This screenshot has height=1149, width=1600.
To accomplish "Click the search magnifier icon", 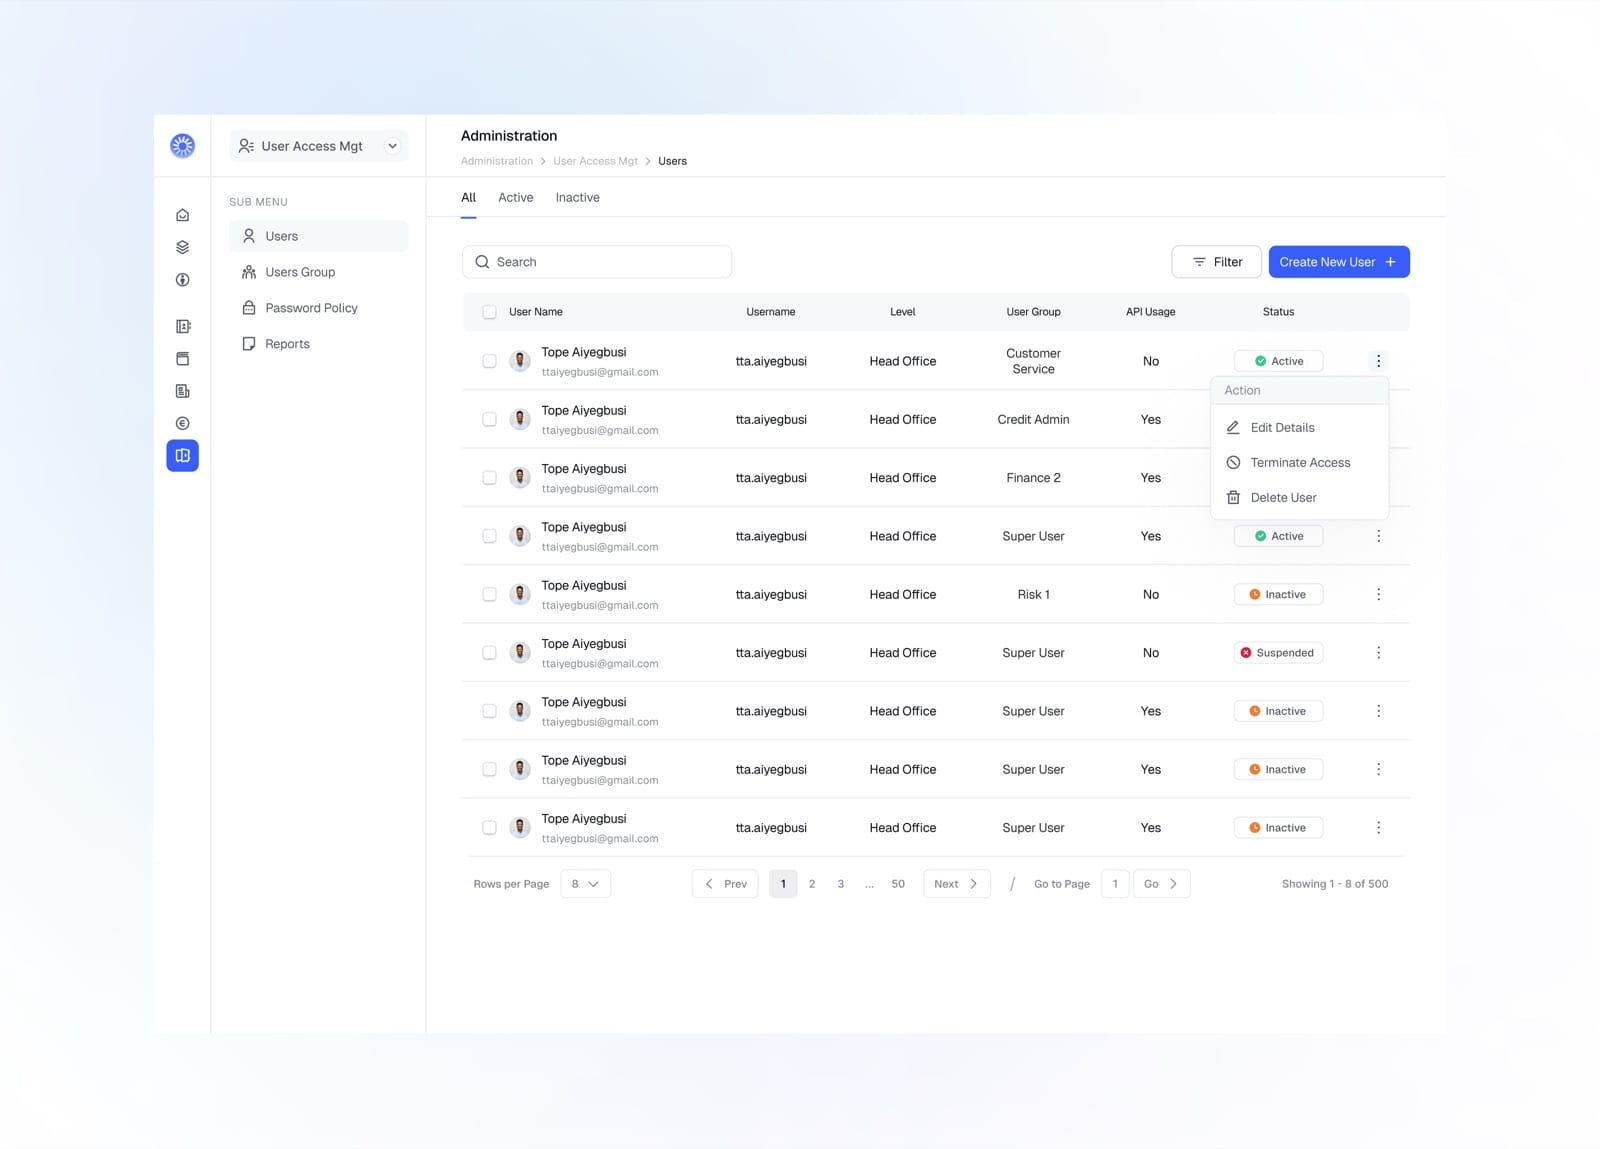I will pyautogui.click(x=482, y=262).
